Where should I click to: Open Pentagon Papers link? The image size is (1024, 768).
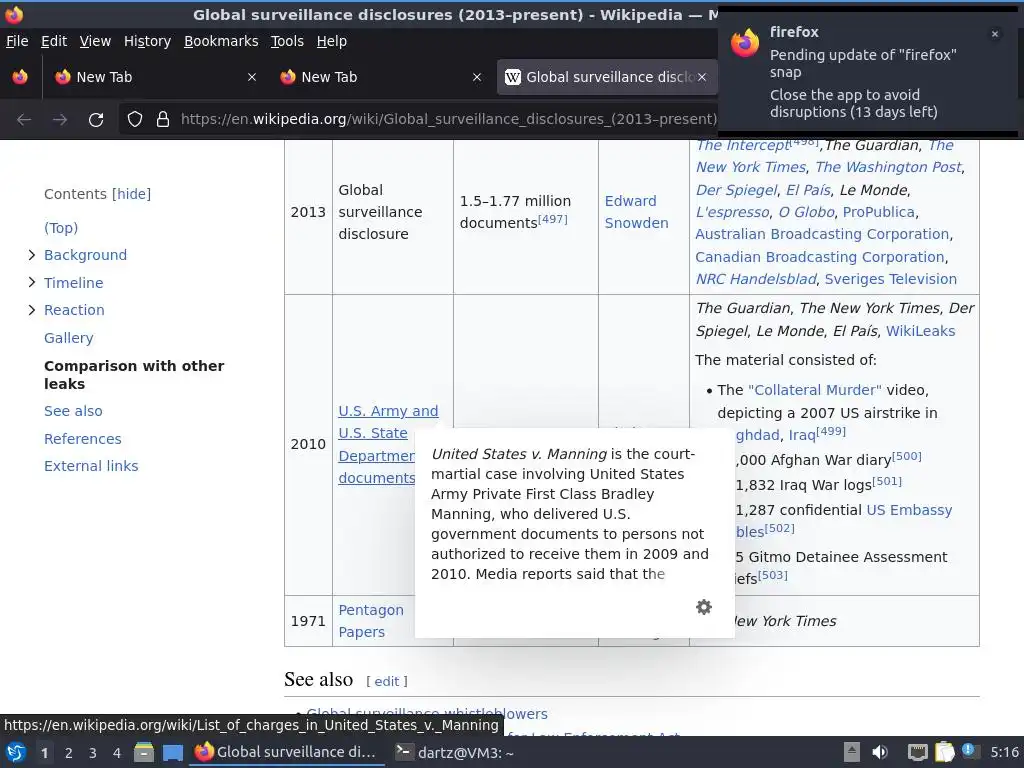pyautogui.click(x=371, y=620)
